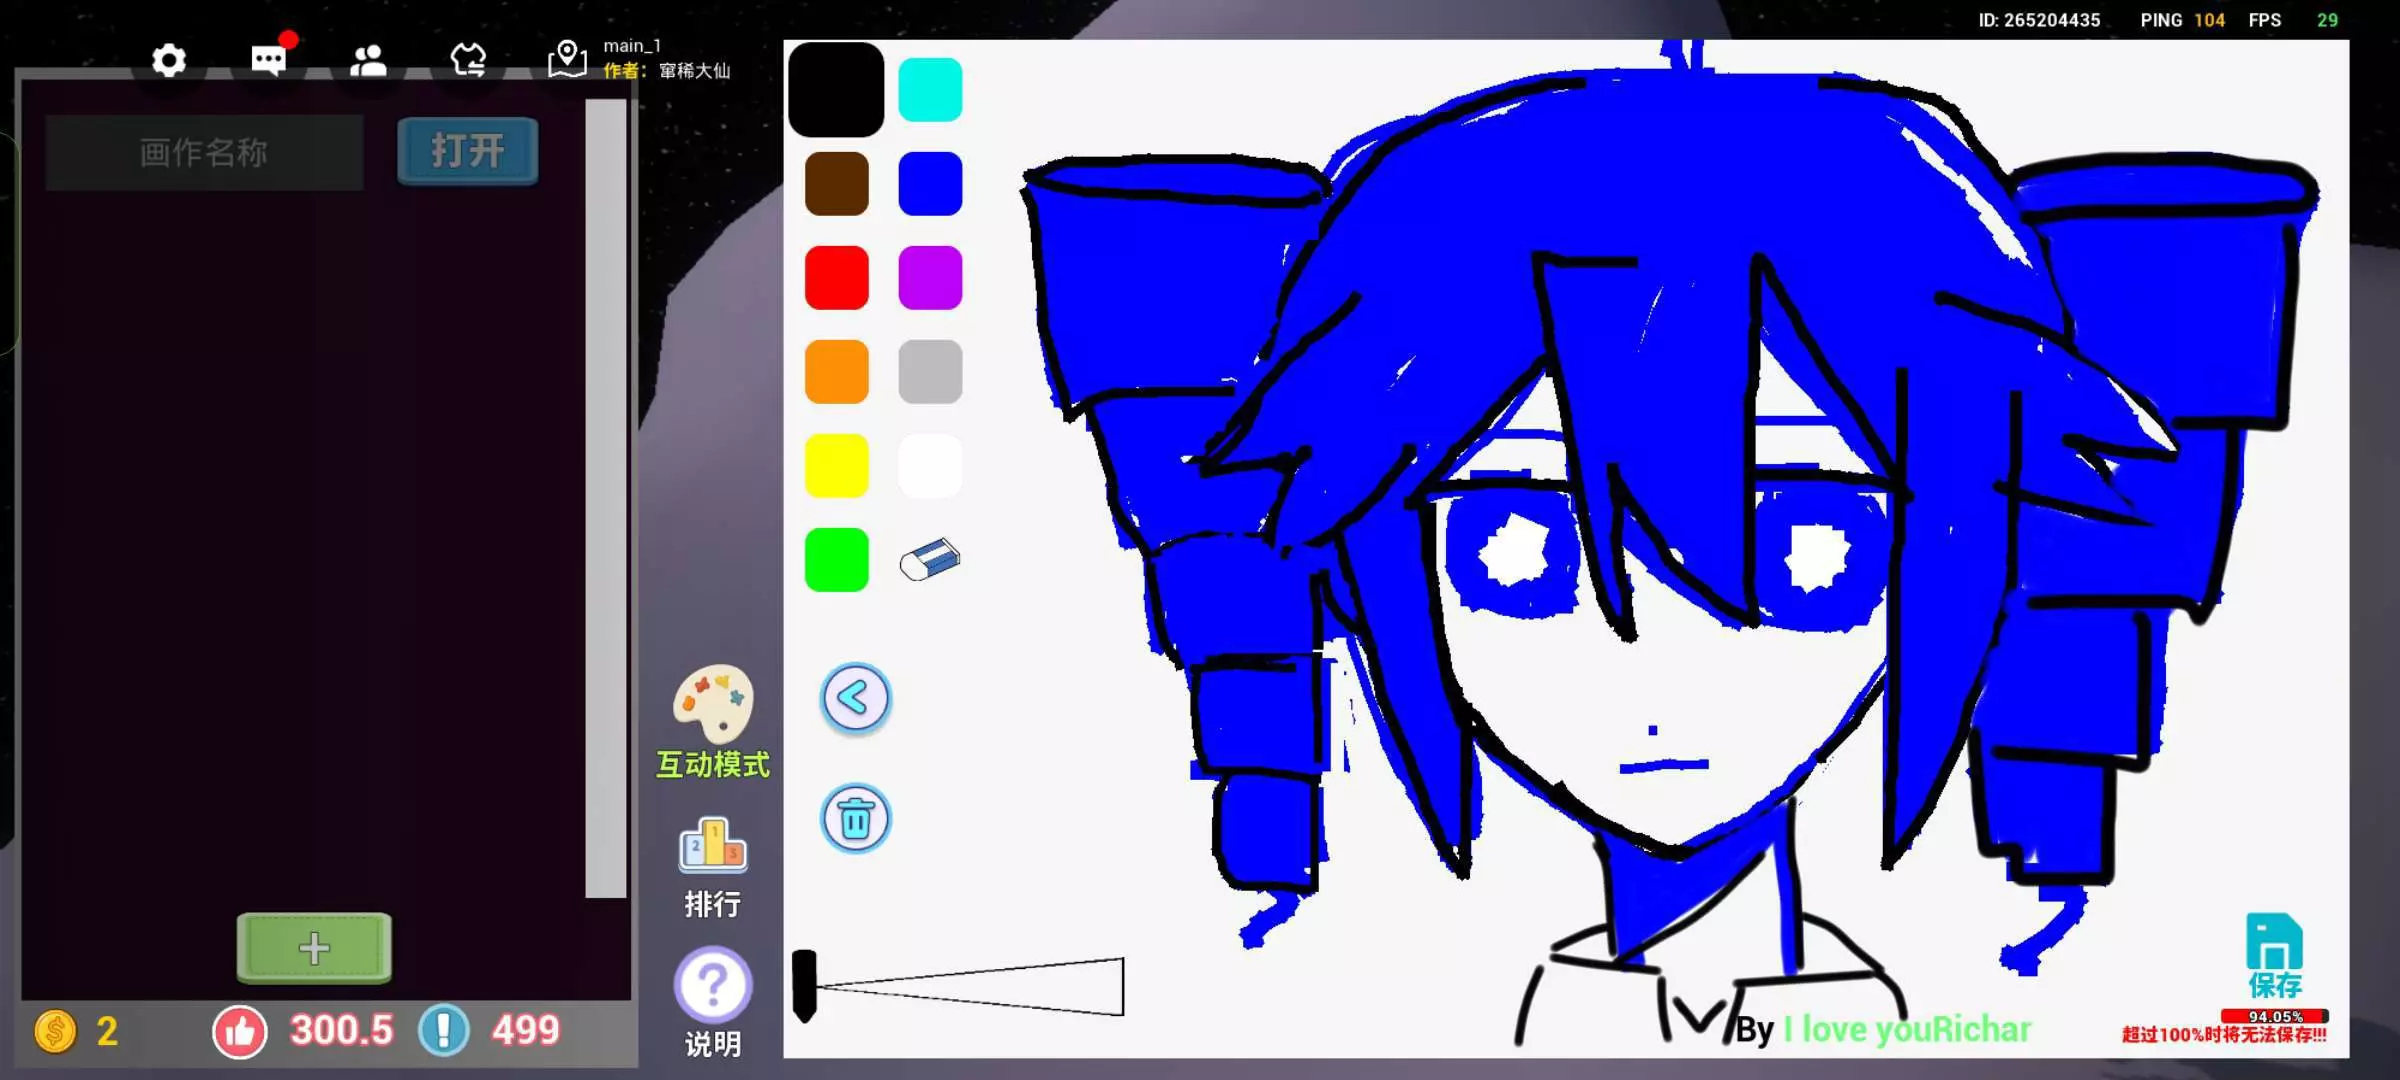Choose the red color swatch
The width and height of the screenshot is (2400, 1080).
pyautogui.click(x=836, y=278)
